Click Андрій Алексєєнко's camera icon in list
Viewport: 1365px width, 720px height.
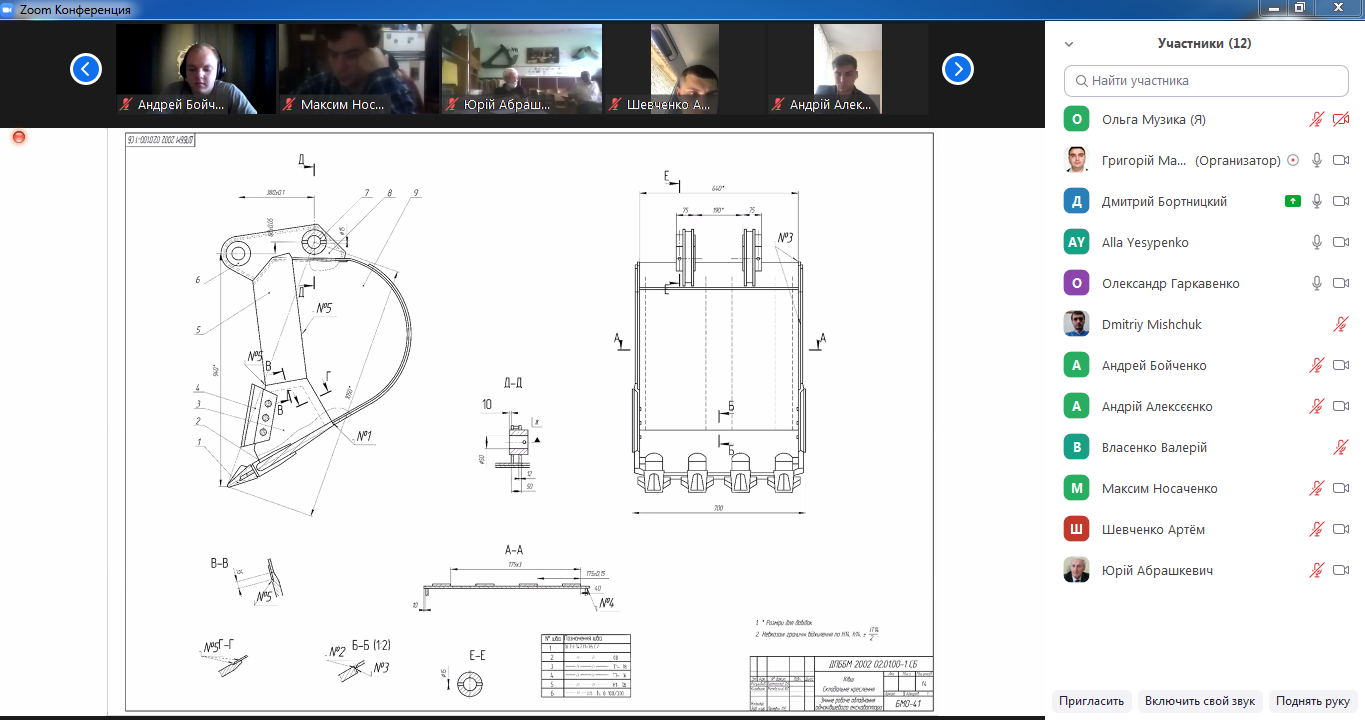click(1341, 406)
